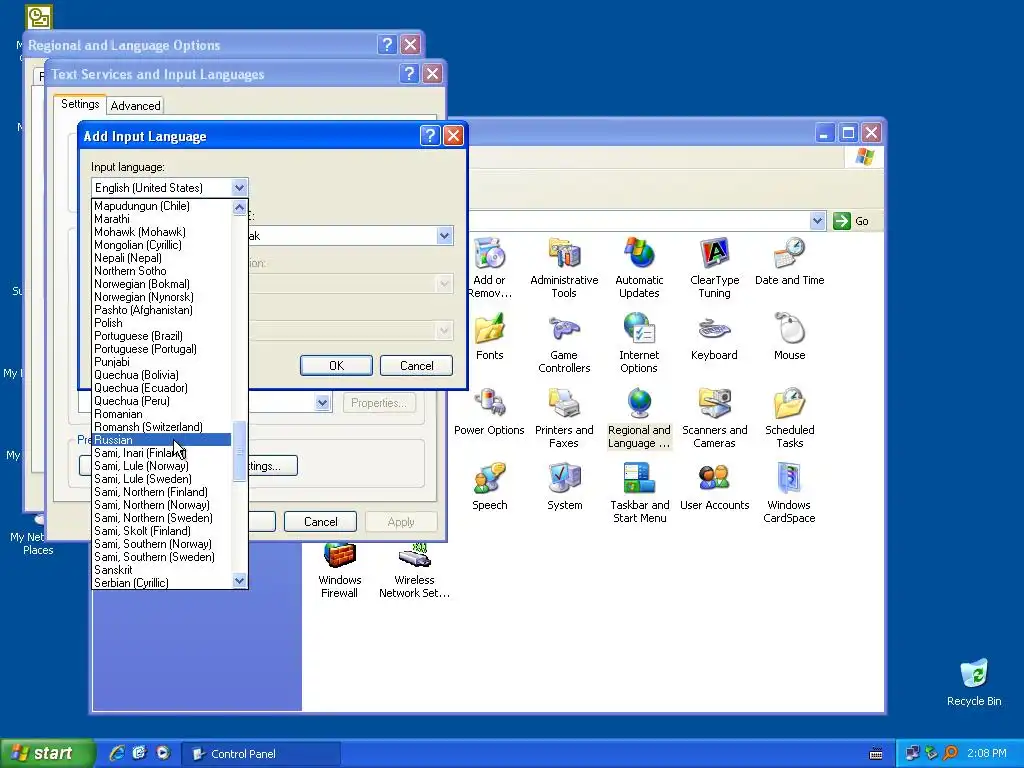Choose Romanian in the language list
The width and height of the screenshot is (1024, 768).
[162, 414]
